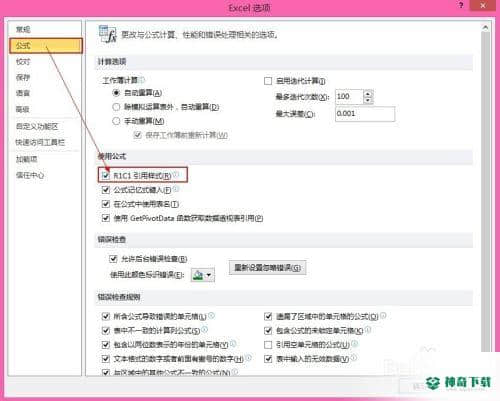Click info icon after 所含公式导致错误的单元格
500x401 pixels.
pyautogui.click(x=211, y=315)
